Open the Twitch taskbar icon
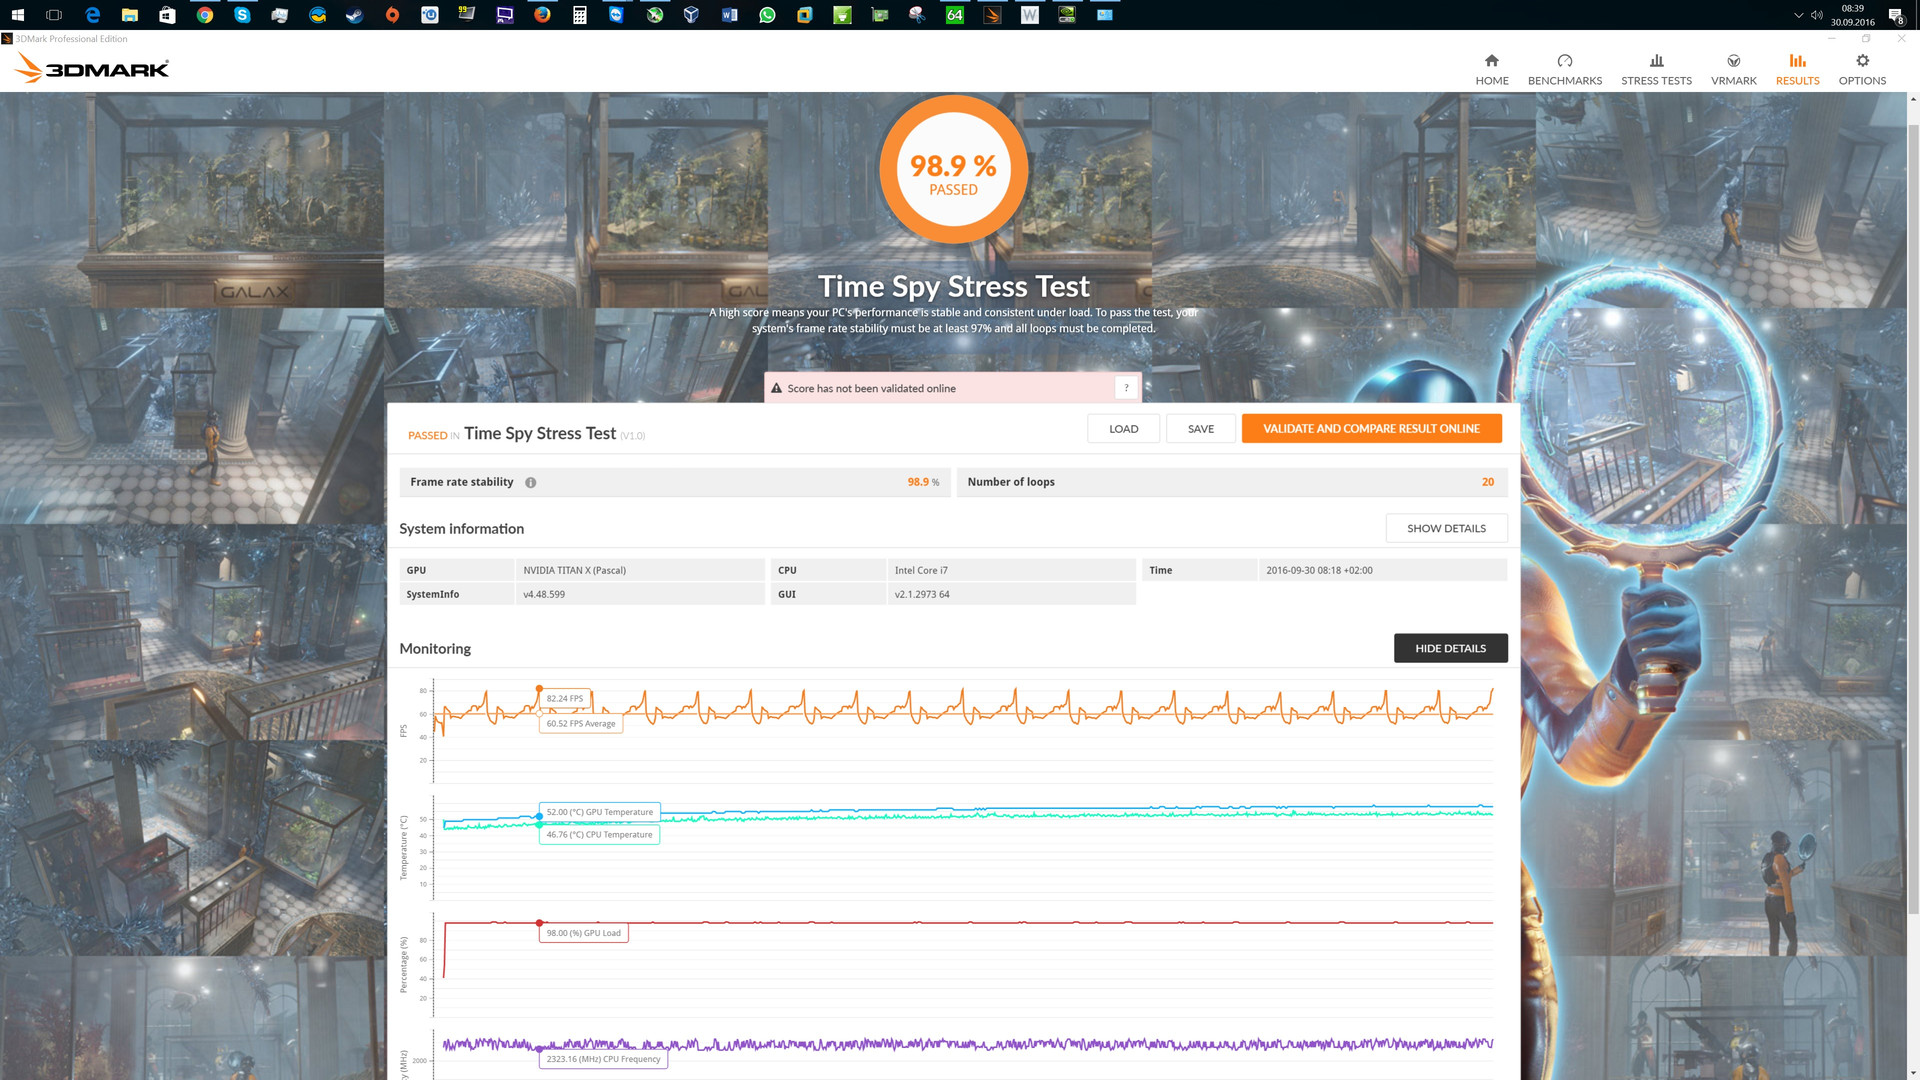This screenshot has height=1080, width=1920. click(x=504, y=15)
